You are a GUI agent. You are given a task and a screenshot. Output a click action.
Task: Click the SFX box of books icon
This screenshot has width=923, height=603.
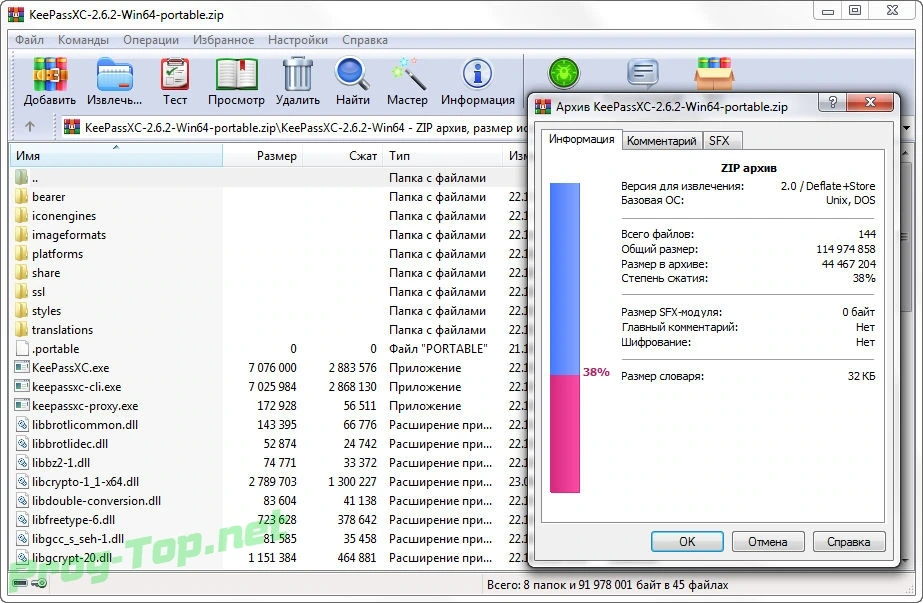714,73
